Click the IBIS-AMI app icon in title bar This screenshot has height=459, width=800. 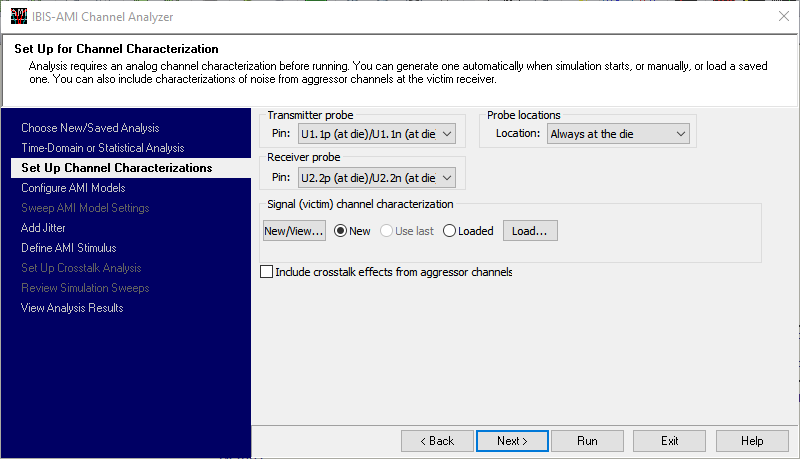click(17, 15)
